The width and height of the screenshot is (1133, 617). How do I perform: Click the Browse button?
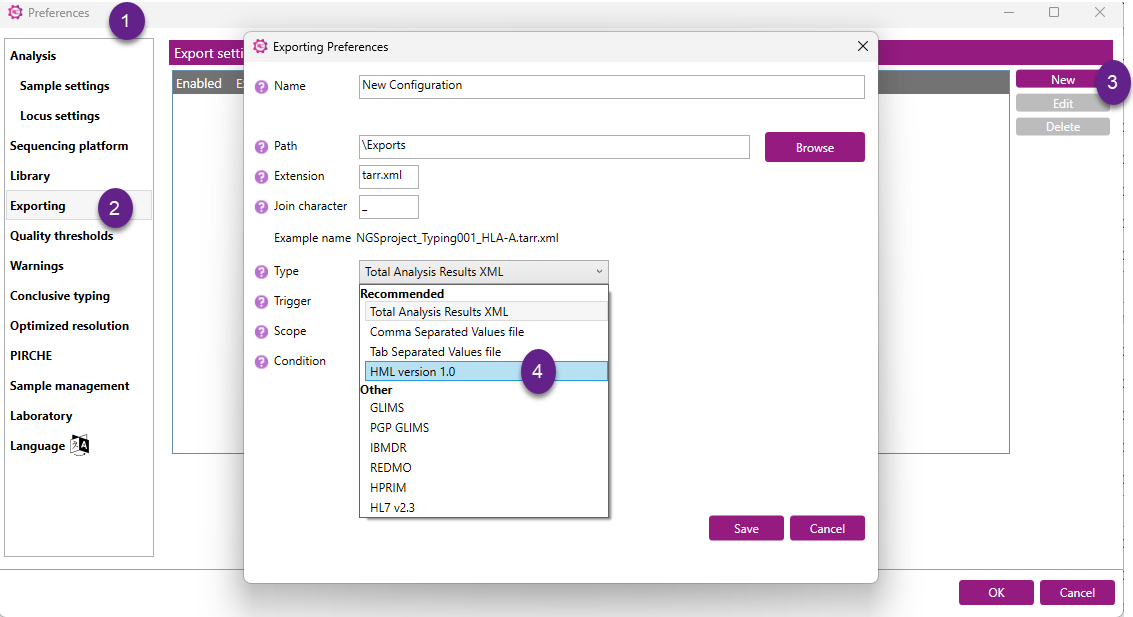pyautogui.click(x=814, y=147)
